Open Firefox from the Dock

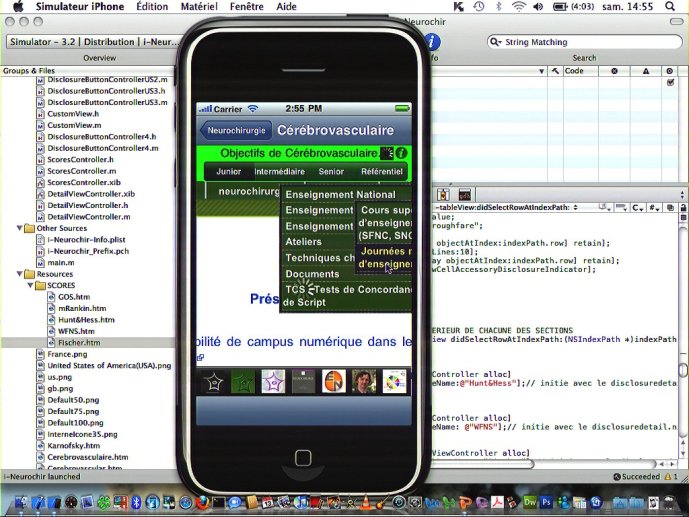tap(202, 502)
